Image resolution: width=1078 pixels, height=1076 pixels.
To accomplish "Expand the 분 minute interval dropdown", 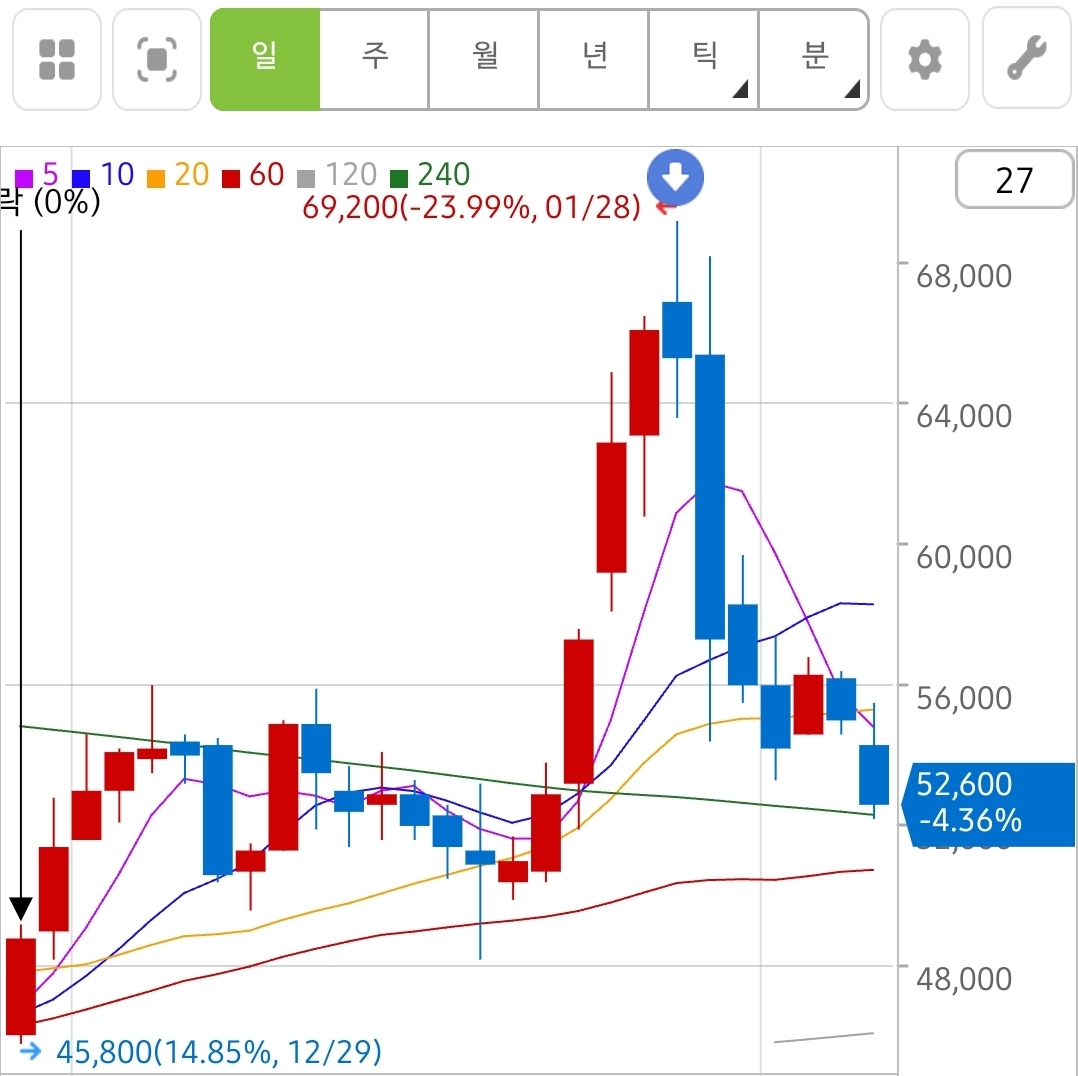I will [x=814, y=59].
